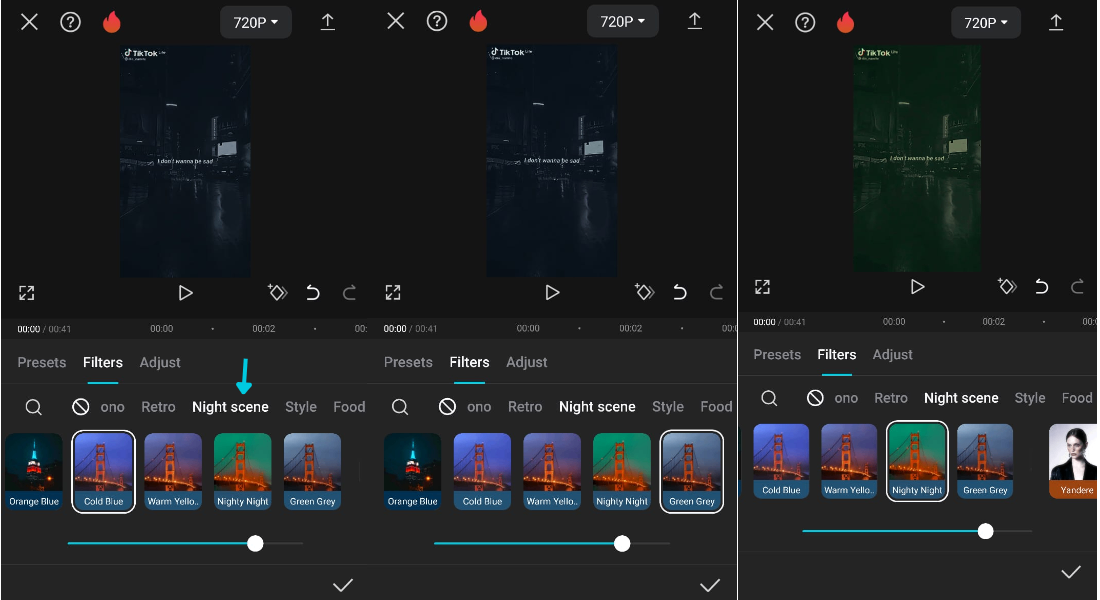Enter fullscreen preview in middle panel
This screenshot has height=600, width=1100.
(393, 293)
